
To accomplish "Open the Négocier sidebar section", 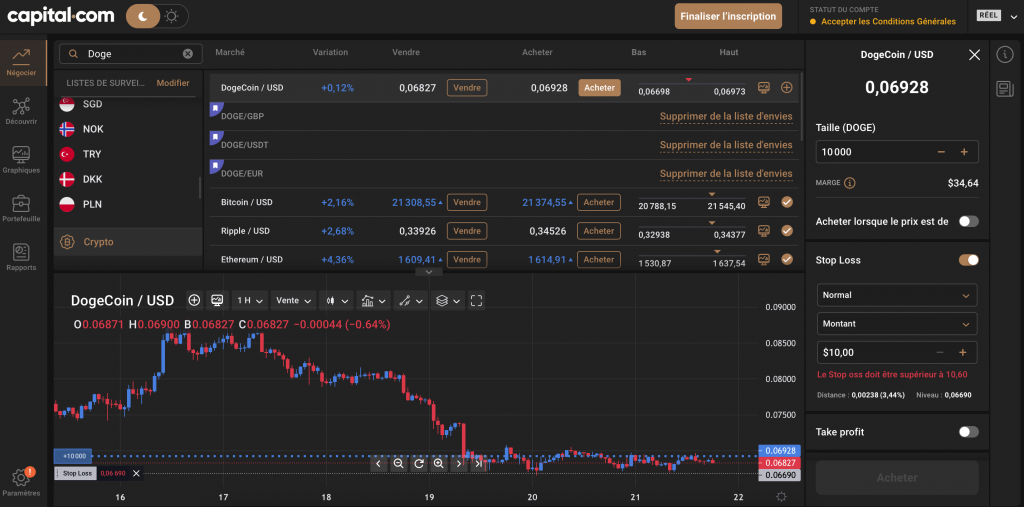I will [22, 63].
